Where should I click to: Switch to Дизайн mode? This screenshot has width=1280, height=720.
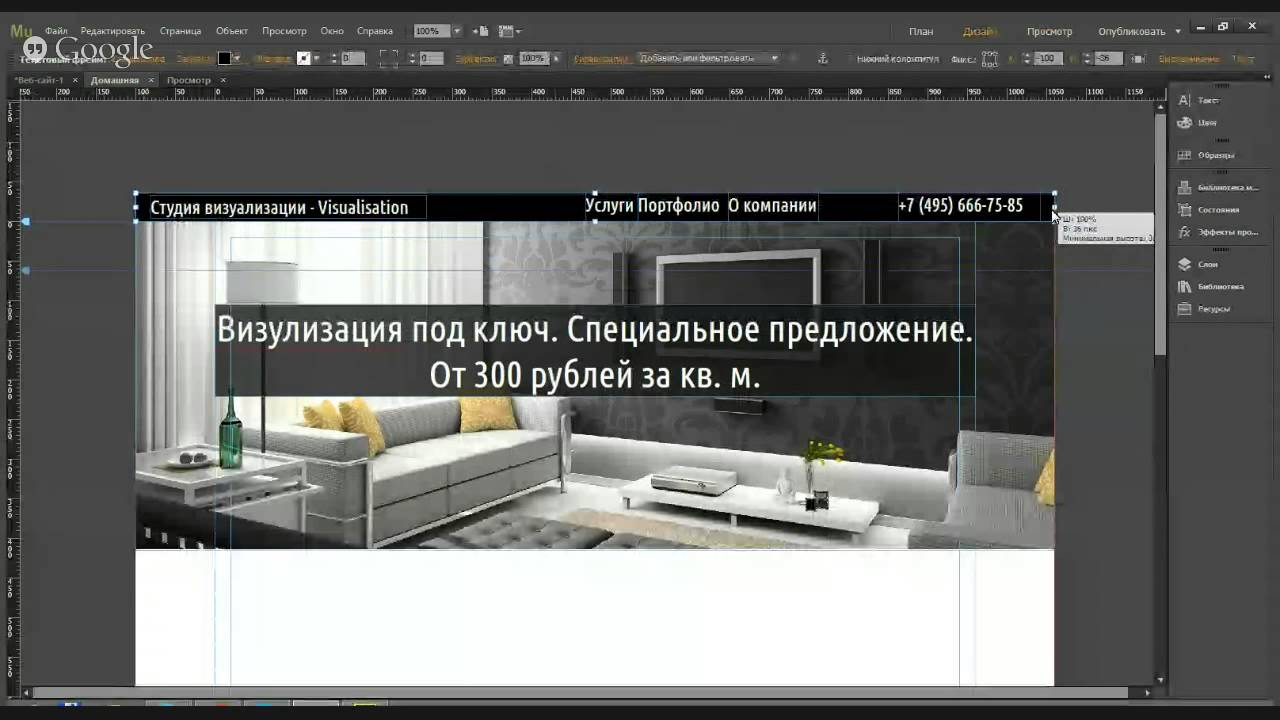point(979,31)
